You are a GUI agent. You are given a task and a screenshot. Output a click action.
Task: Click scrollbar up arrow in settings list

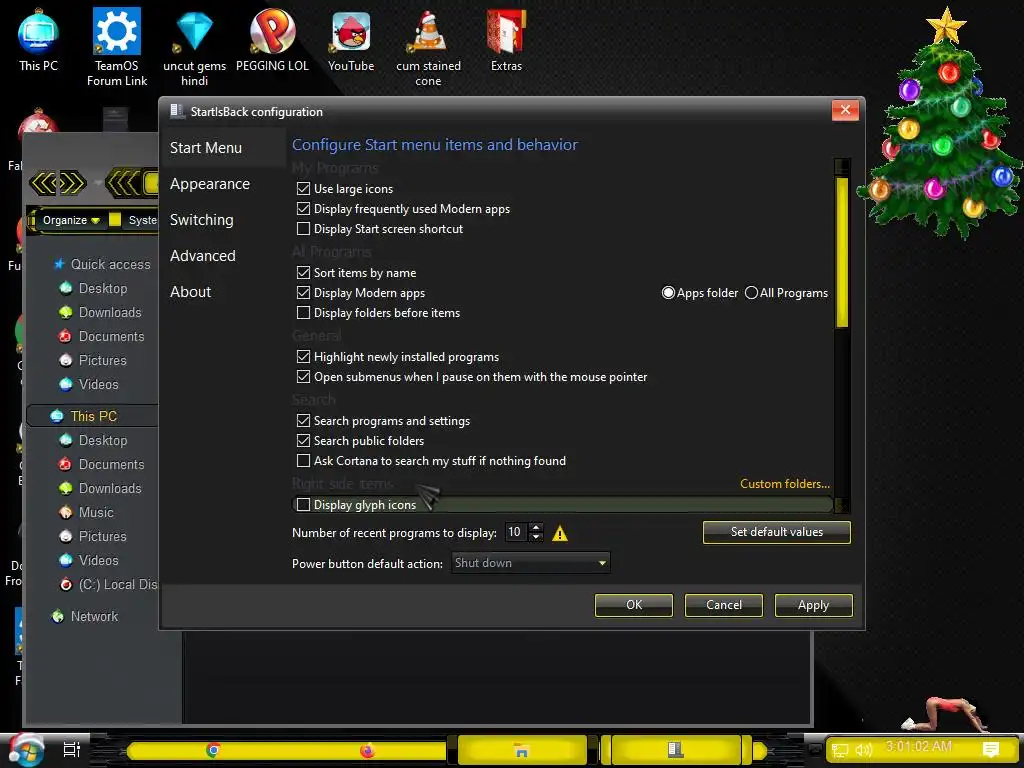tap(842, 165)
